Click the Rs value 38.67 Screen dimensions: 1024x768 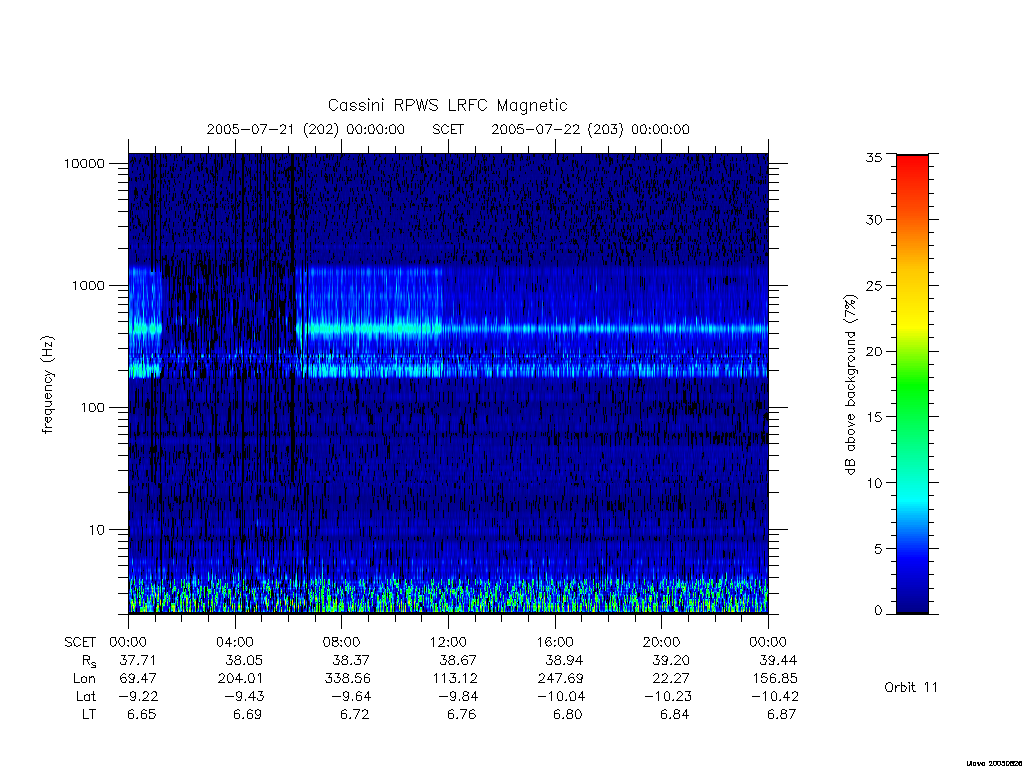click(x=457, y=660)
